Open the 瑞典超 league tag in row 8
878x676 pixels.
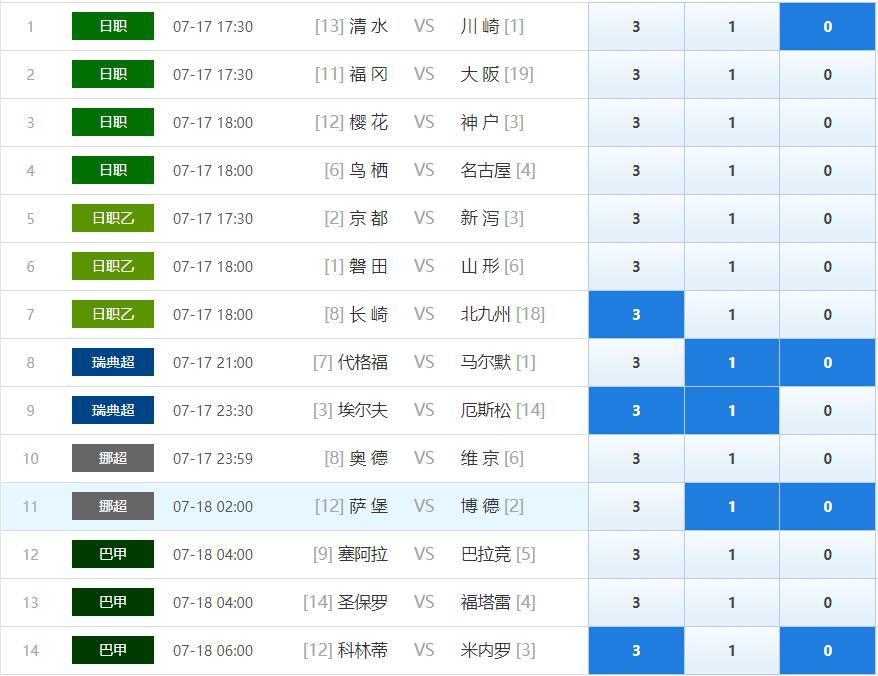coord(113,363)
